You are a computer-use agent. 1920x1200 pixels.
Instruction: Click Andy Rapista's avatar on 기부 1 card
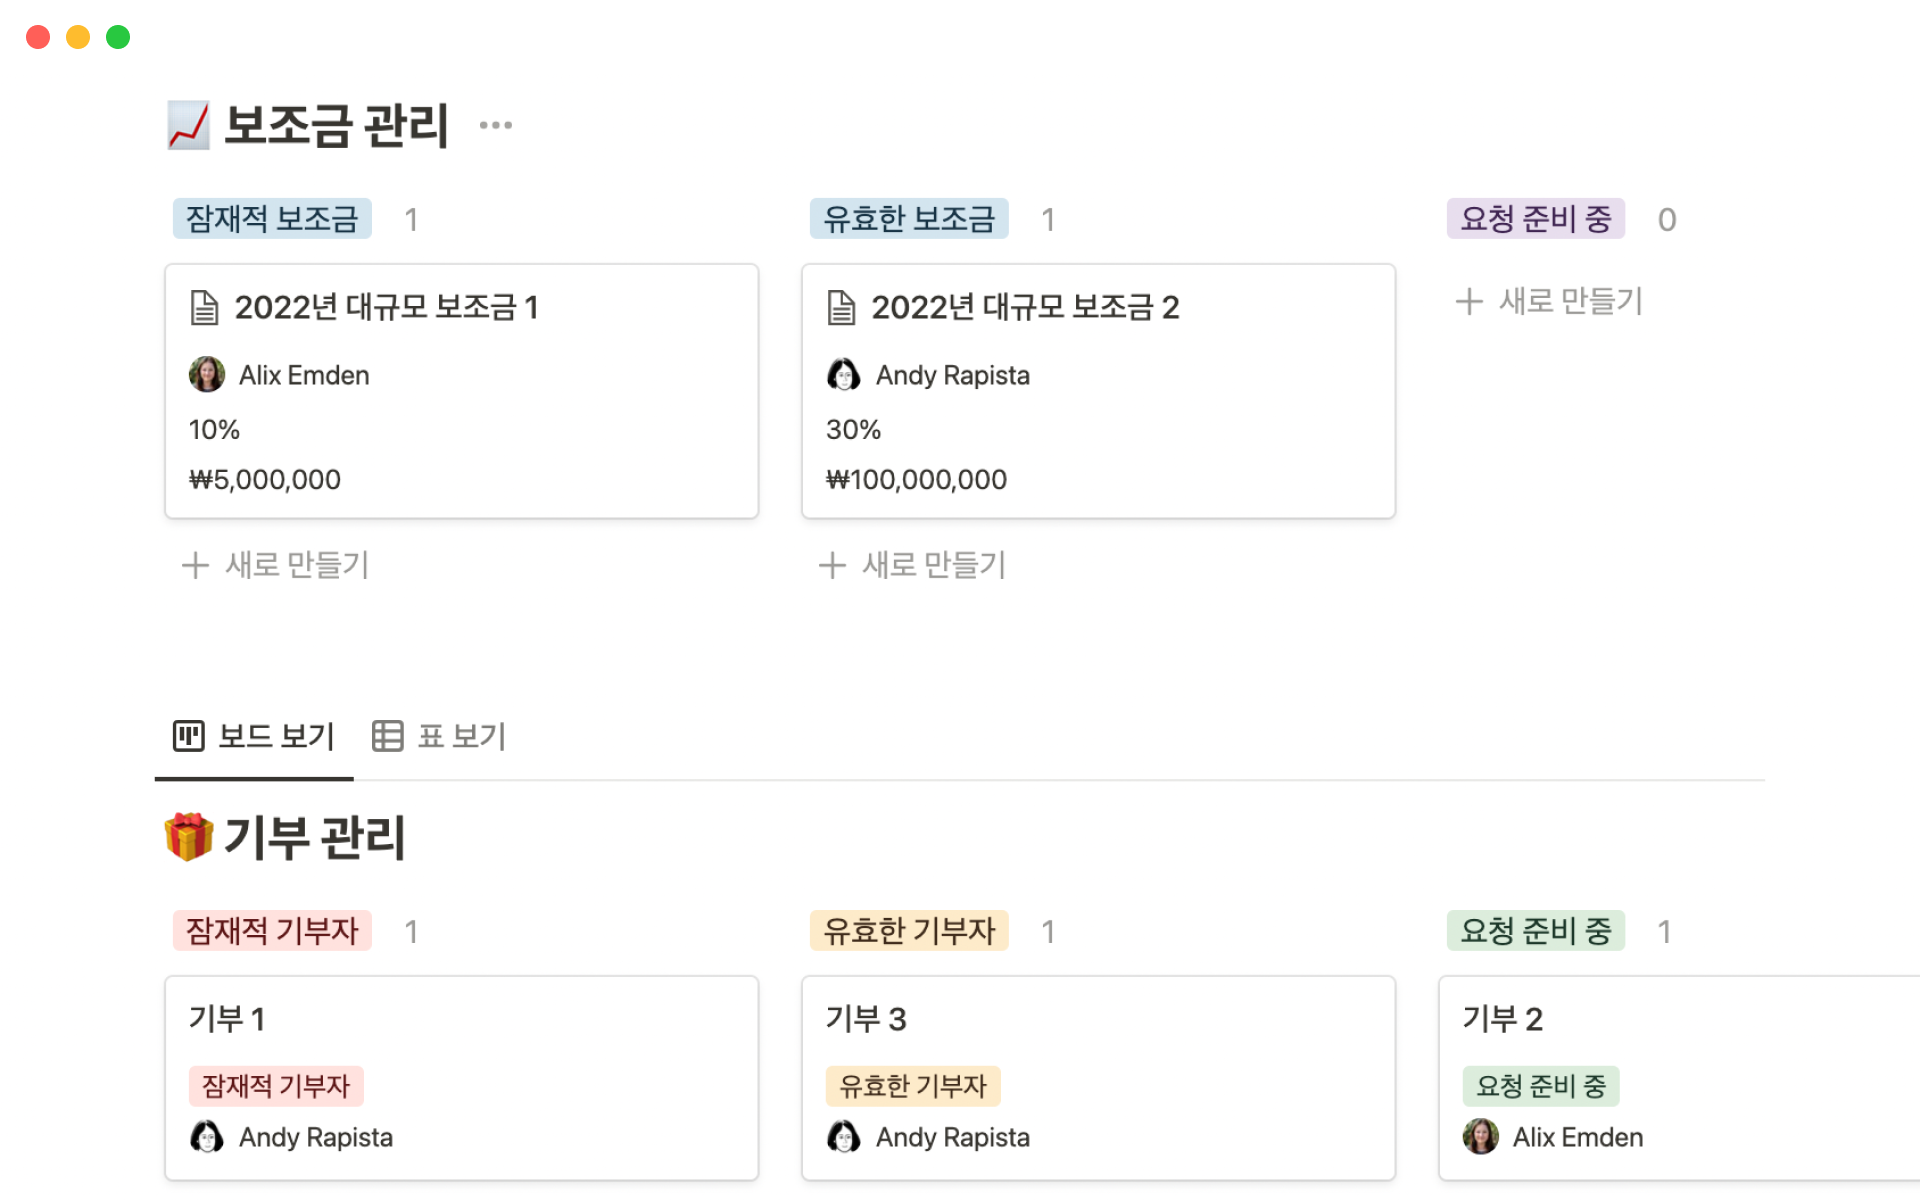(207, 1137)
